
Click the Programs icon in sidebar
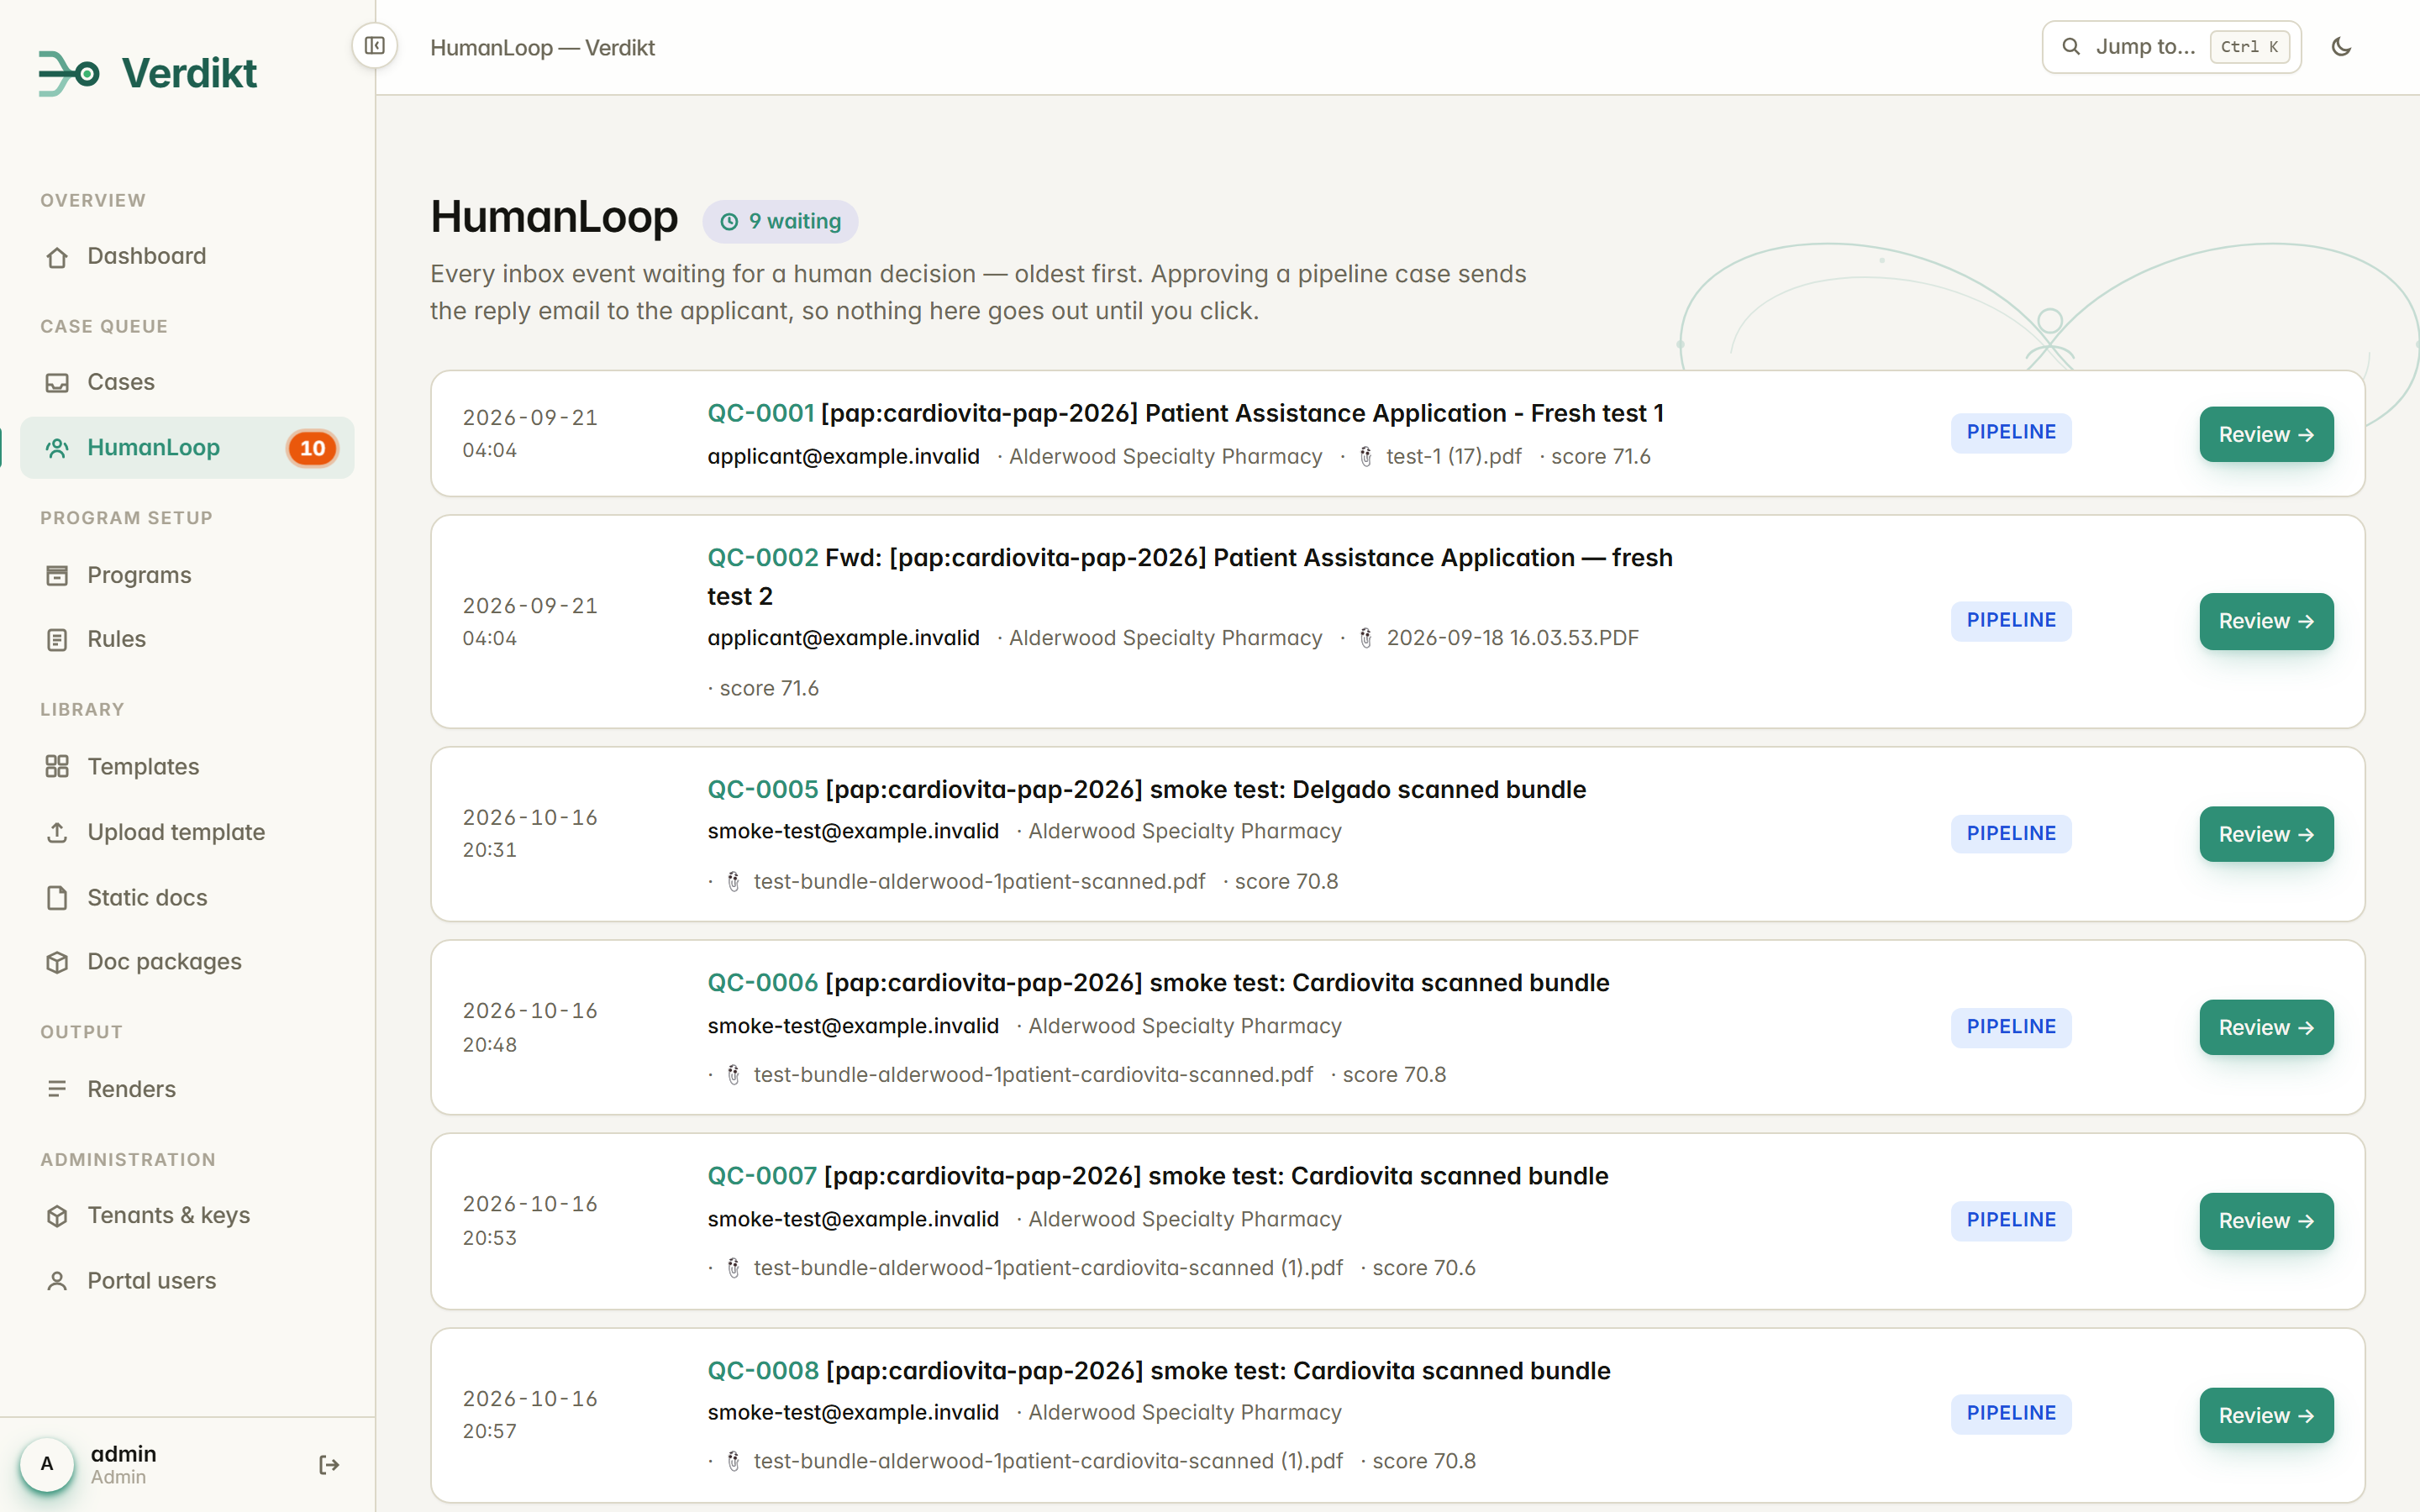pos(57,576)
